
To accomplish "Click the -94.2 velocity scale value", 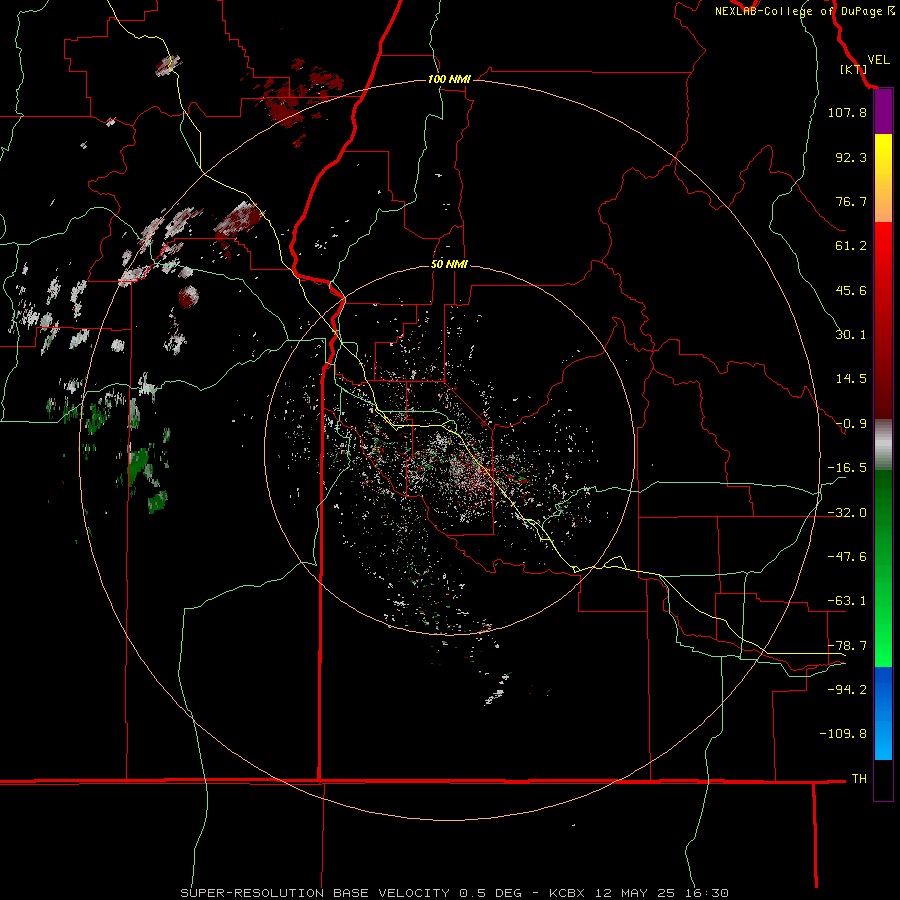I will (847, 689).
